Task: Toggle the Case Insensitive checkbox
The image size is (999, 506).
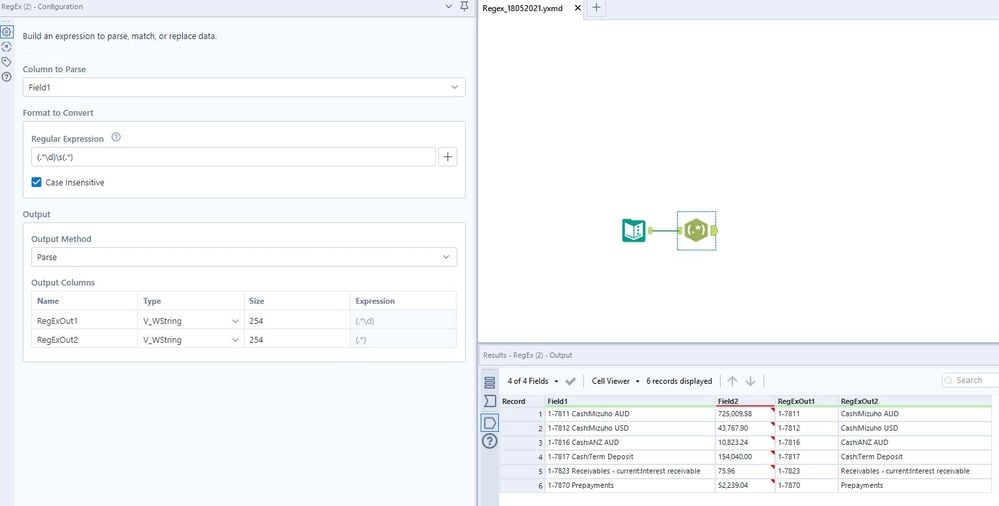Action: point(36,182)
